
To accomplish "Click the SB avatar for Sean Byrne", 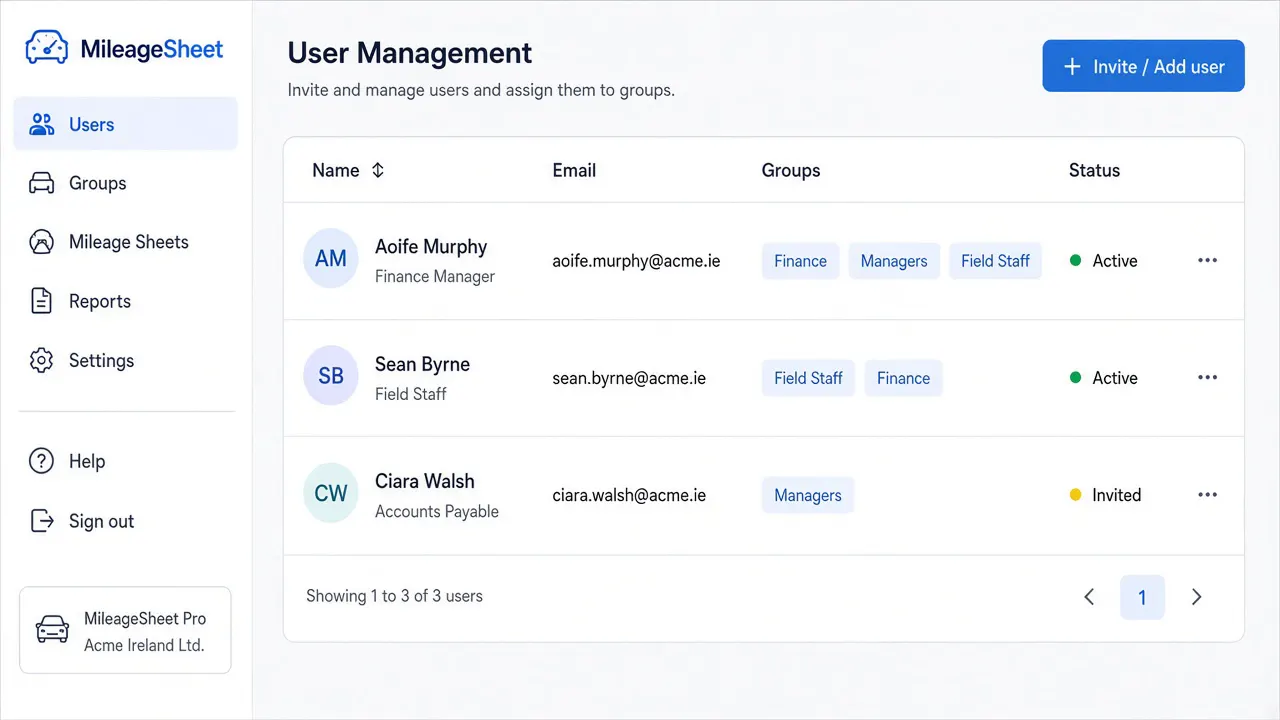I will pos(331,376).
